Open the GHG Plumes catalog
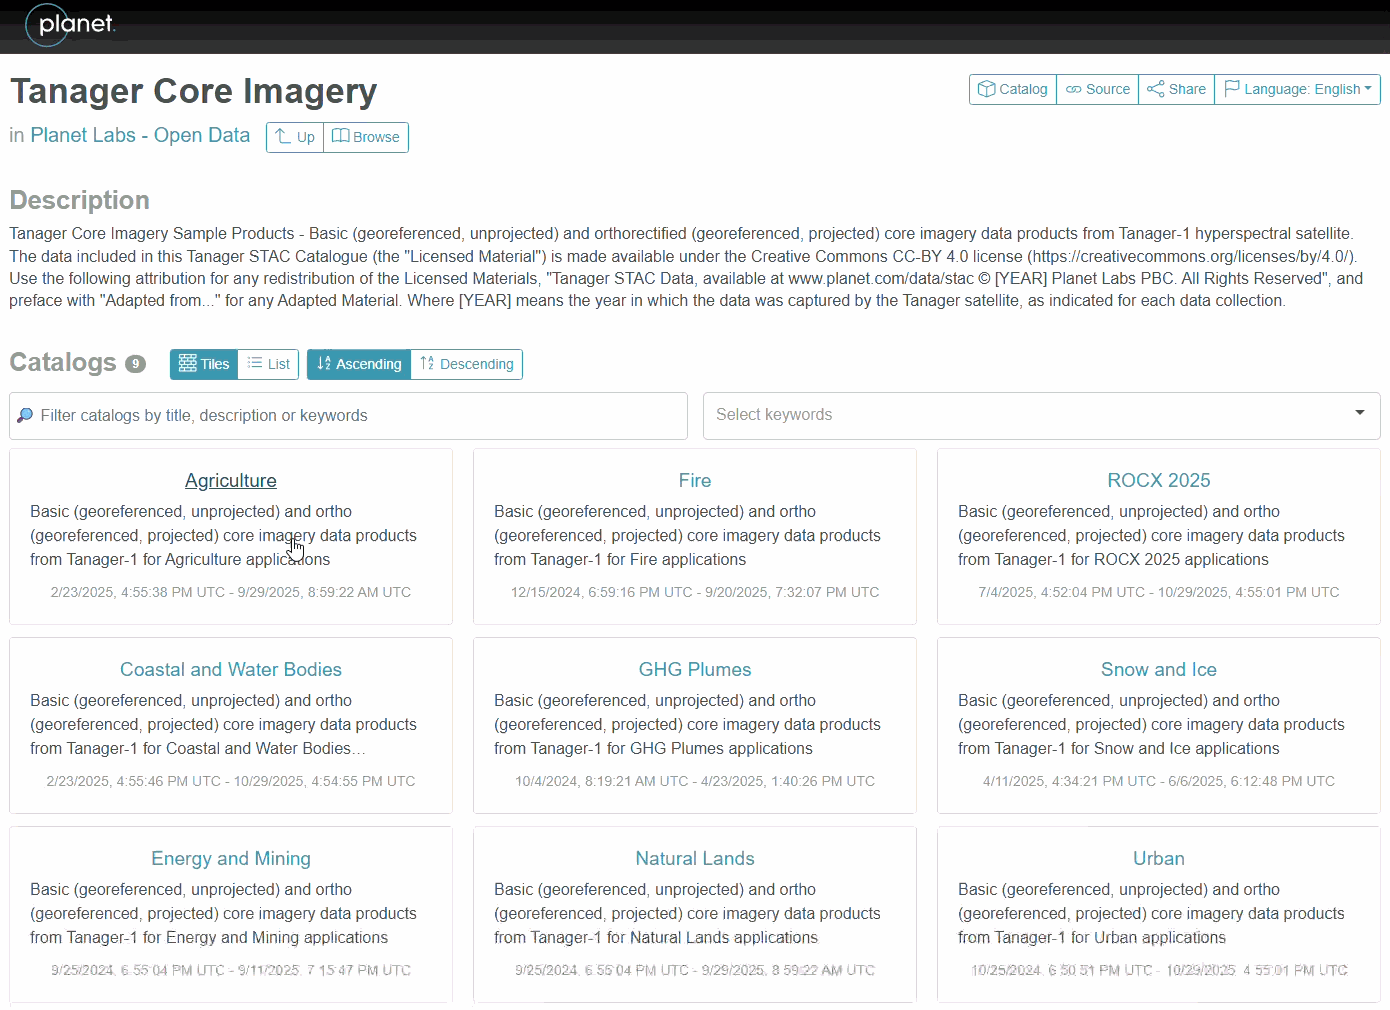The height and width of the screenshot is (1010, 1390). [695, 669]
